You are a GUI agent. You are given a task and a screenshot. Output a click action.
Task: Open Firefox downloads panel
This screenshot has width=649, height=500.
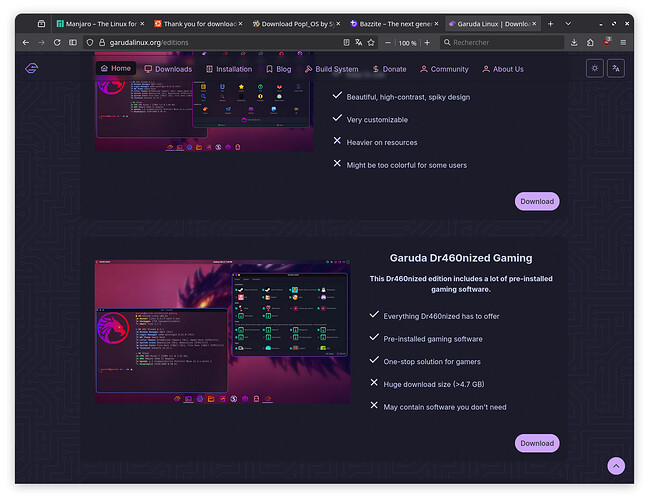point(575,42)
